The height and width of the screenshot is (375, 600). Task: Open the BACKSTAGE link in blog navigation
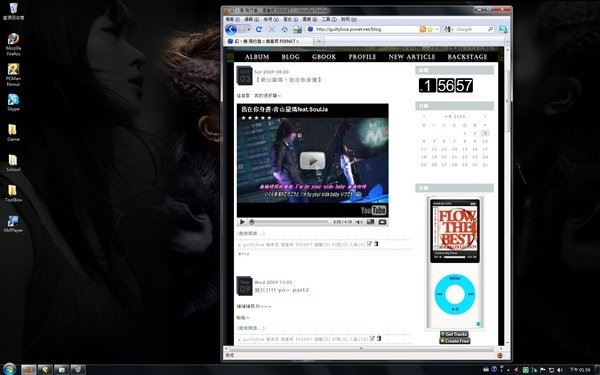point(467,57)
